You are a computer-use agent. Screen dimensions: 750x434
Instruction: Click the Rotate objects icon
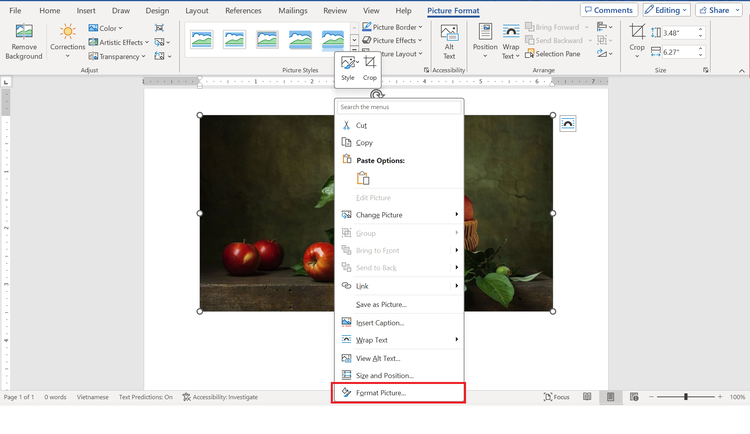point(602,54)
